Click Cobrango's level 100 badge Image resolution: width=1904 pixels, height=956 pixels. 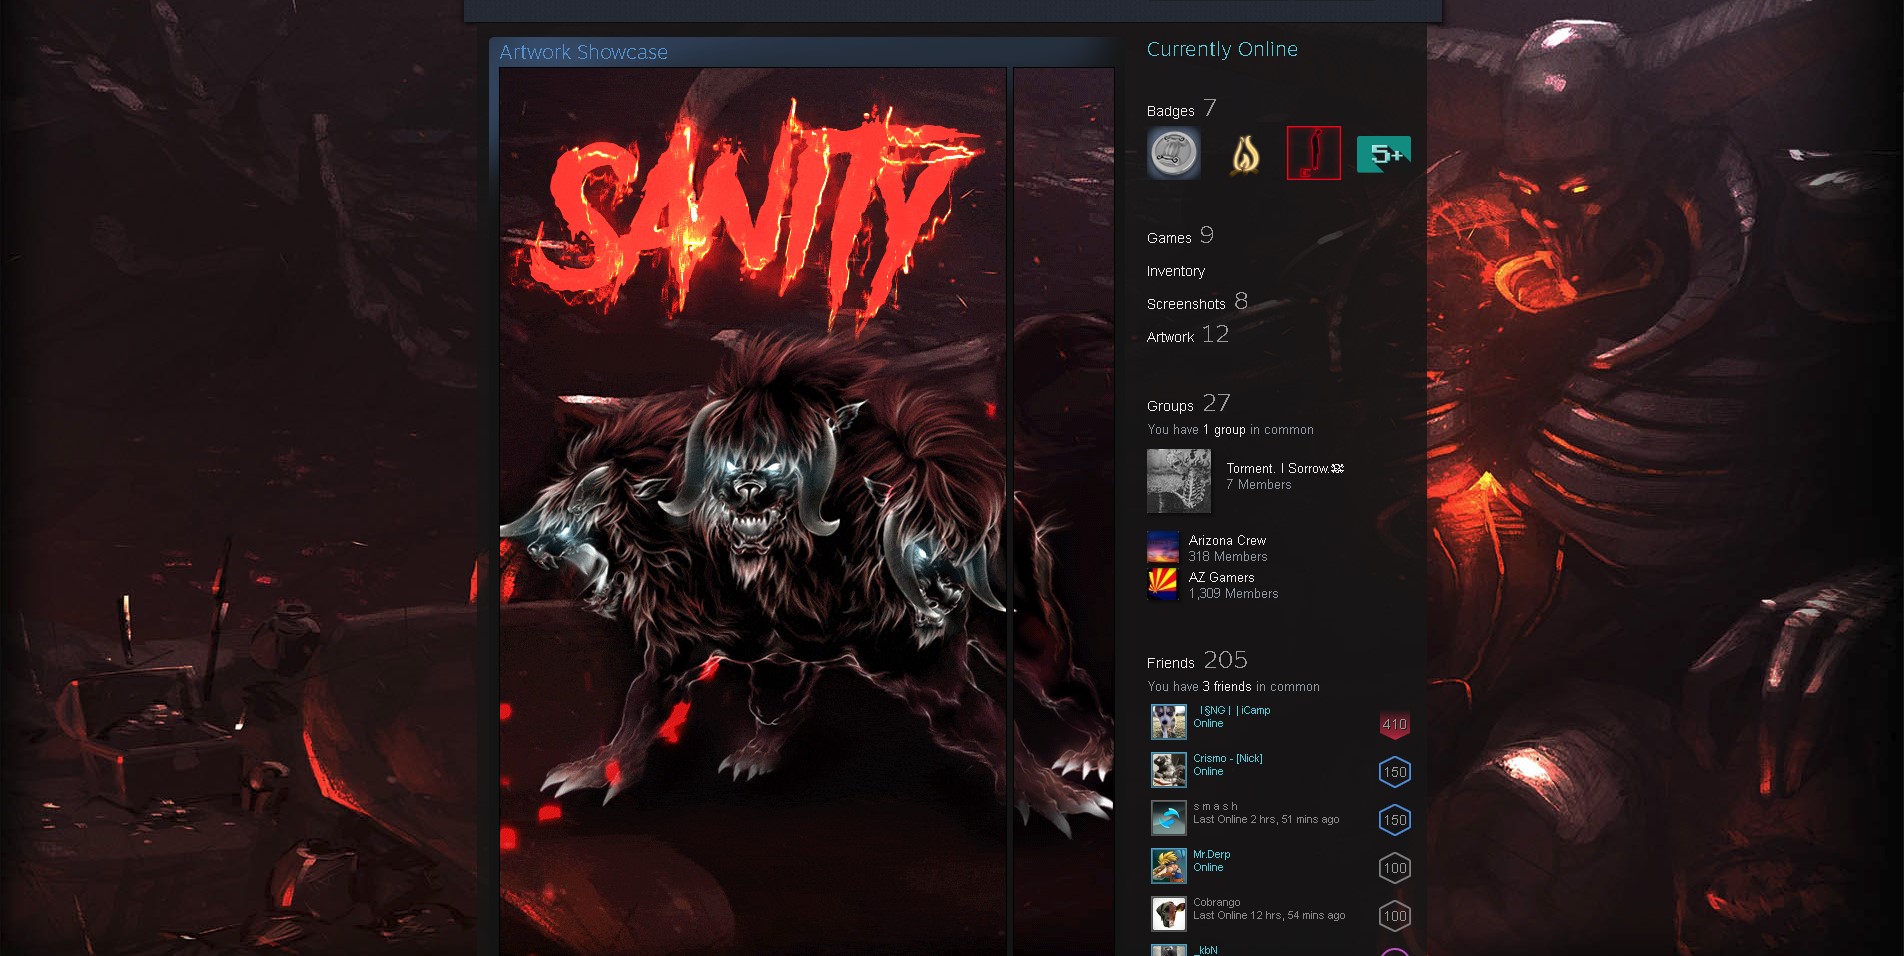click(1395, 916)
